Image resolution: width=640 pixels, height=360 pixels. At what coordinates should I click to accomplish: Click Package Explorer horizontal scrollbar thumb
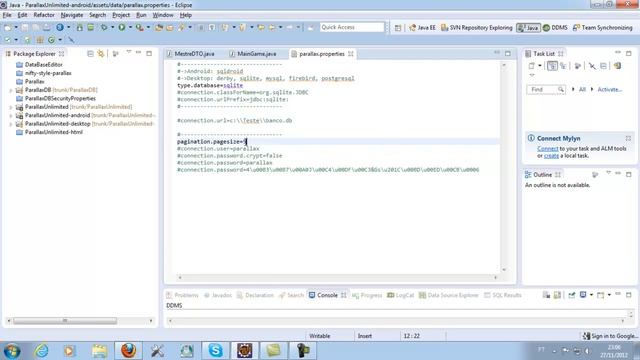tap(65, 321)
